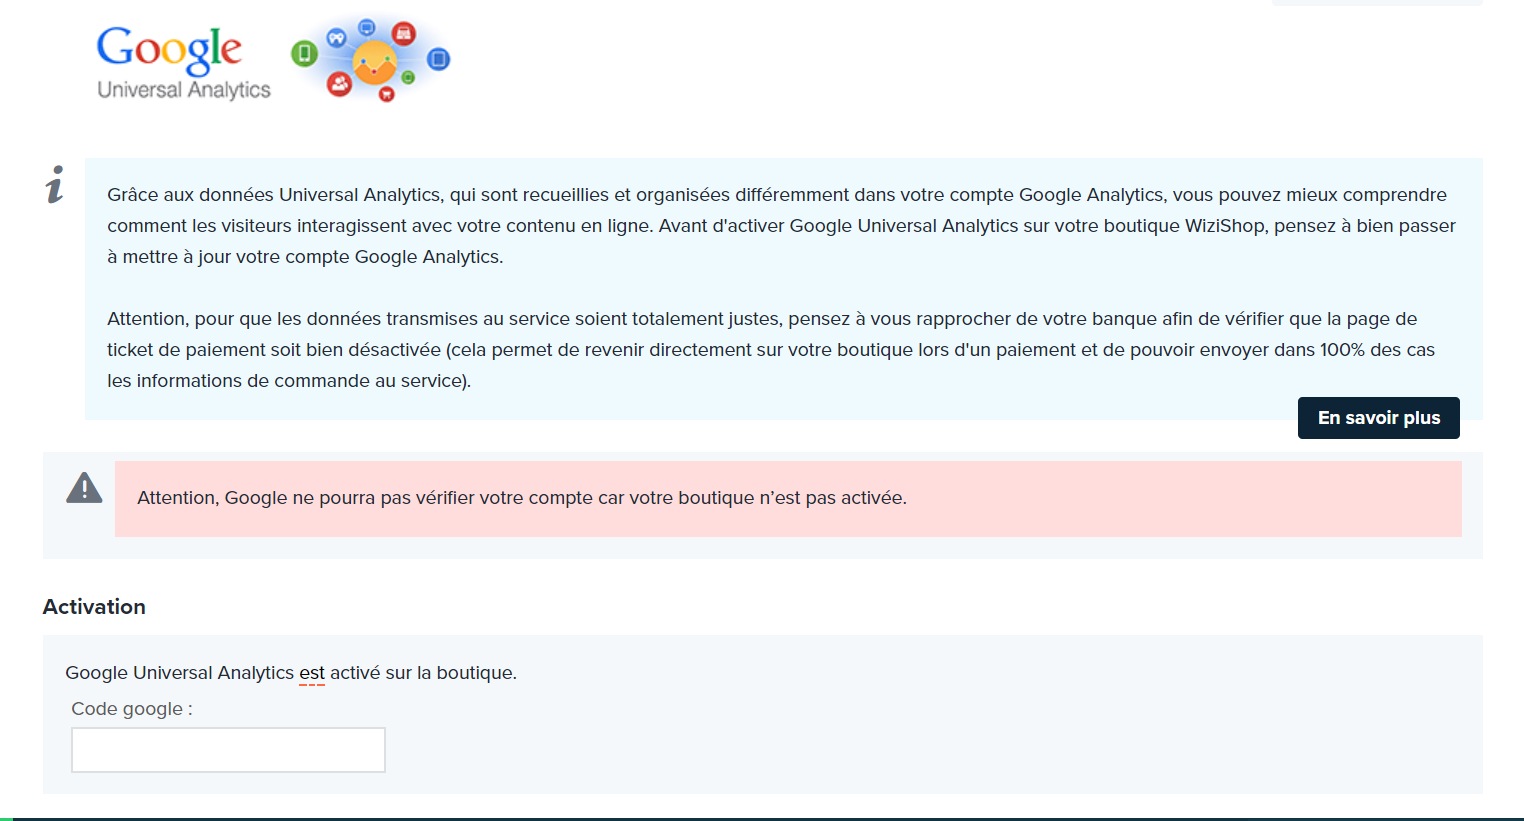Click the "Activation" section heading

click(x=94, y=607)
